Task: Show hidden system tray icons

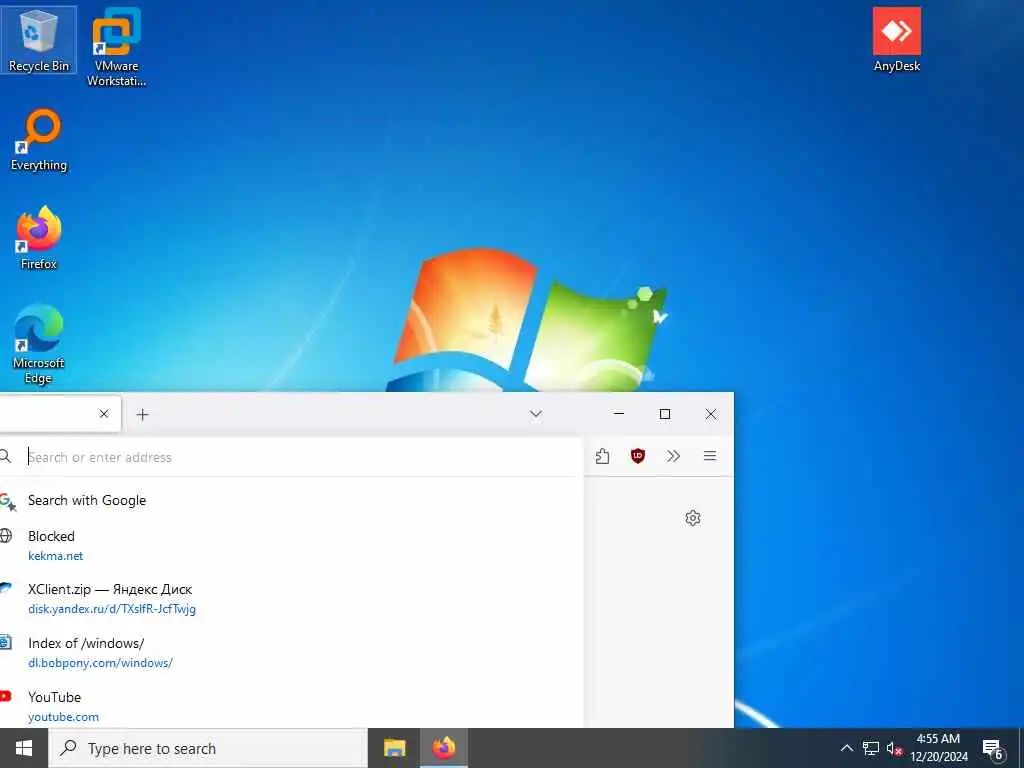Action: [x=846, y=748]
